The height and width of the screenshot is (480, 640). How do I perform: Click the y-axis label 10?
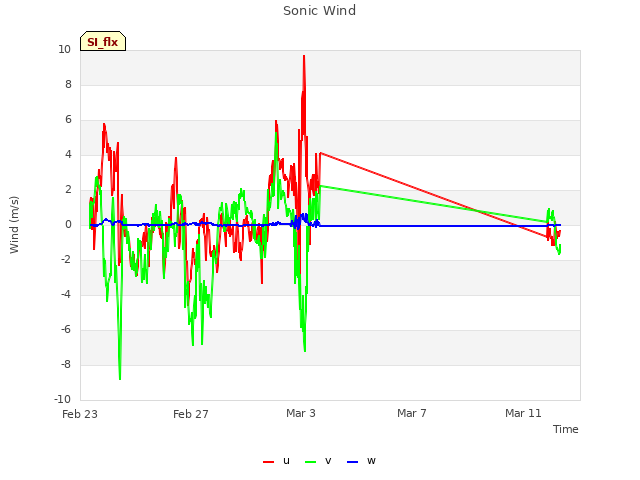pyautogui.click(x=64, y=49)
